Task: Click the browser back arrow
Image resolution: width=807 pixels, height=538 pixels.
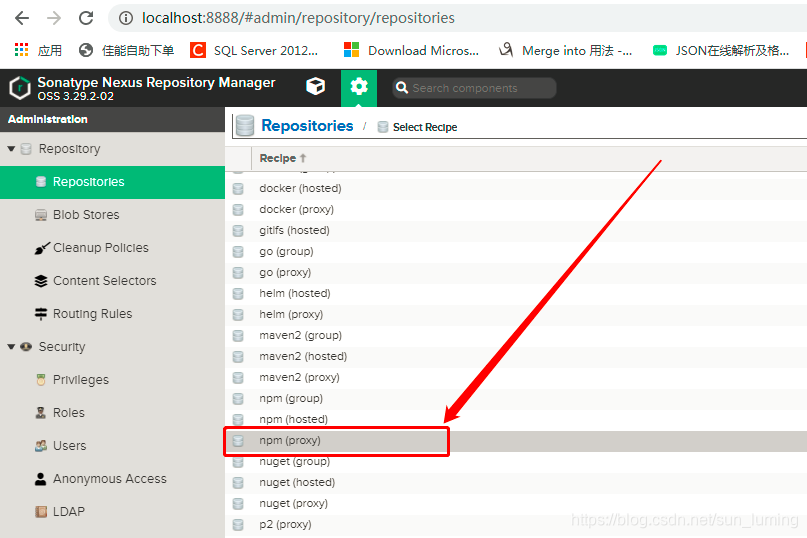Action: point(22,18)
